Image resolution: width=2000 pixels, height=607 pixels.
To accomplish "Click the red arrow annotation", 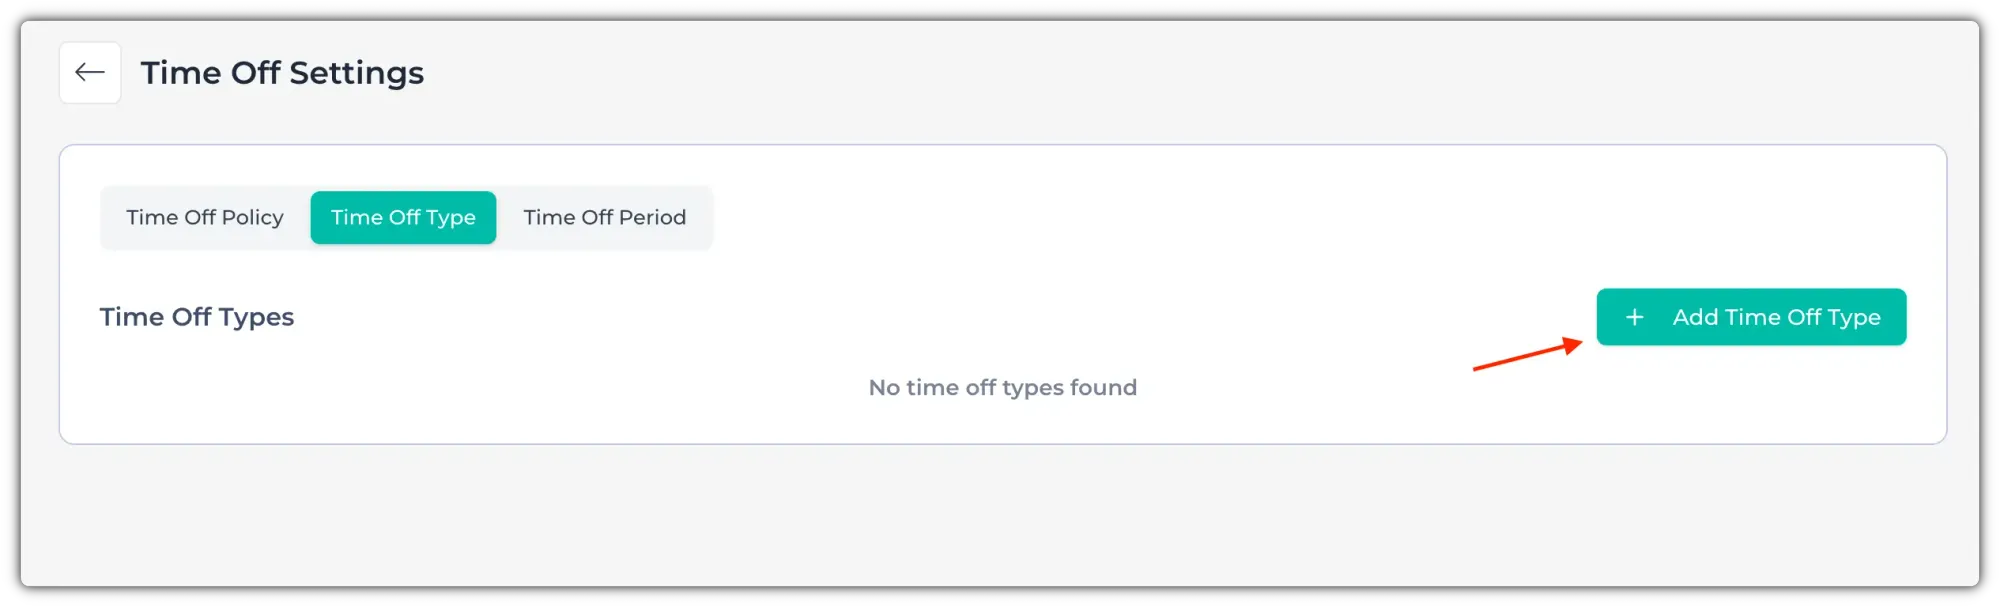I will click(x=1527, y=355).
